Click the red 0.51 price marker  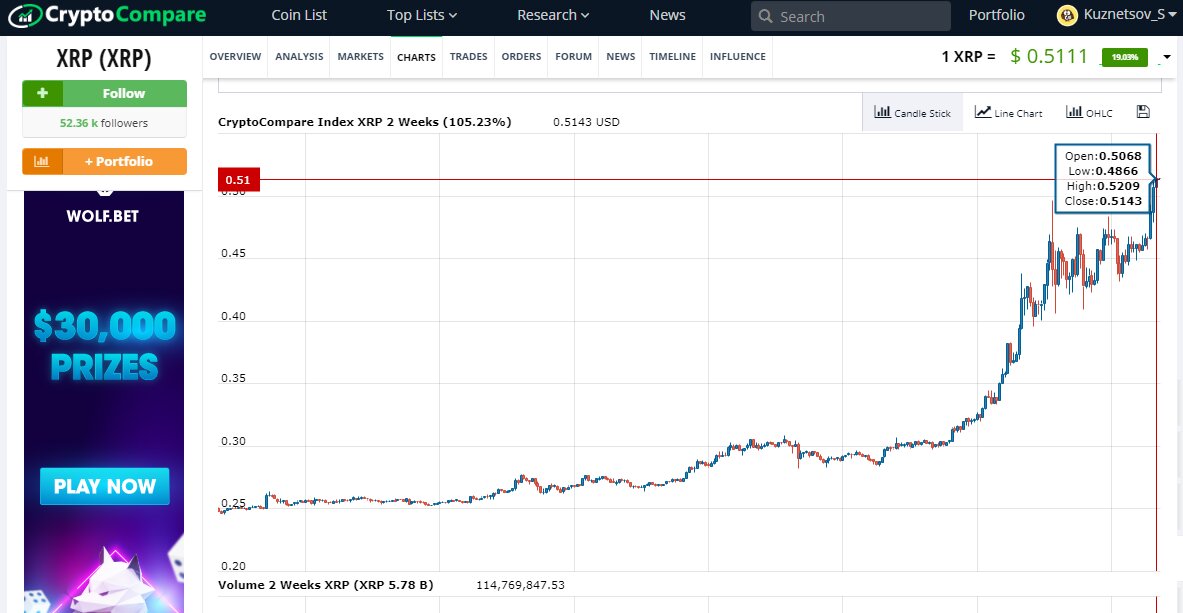tap(238, 180)
